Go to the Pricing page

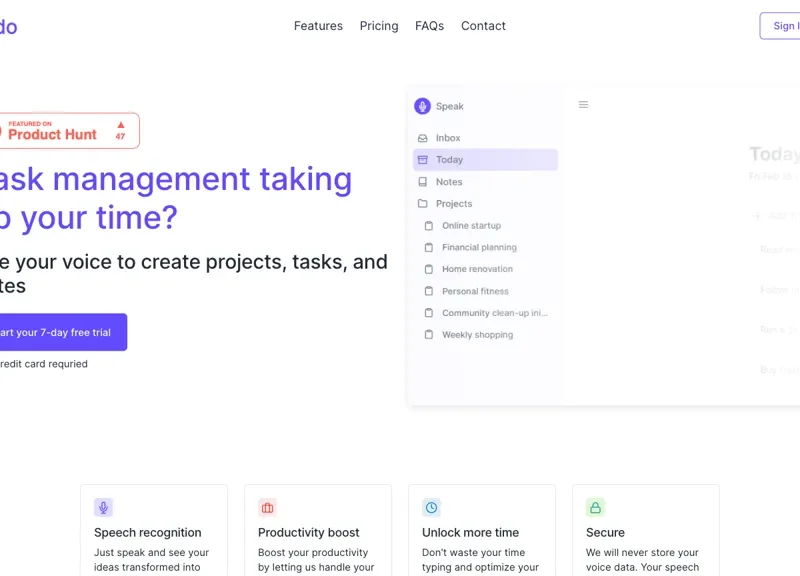point(379,26)
